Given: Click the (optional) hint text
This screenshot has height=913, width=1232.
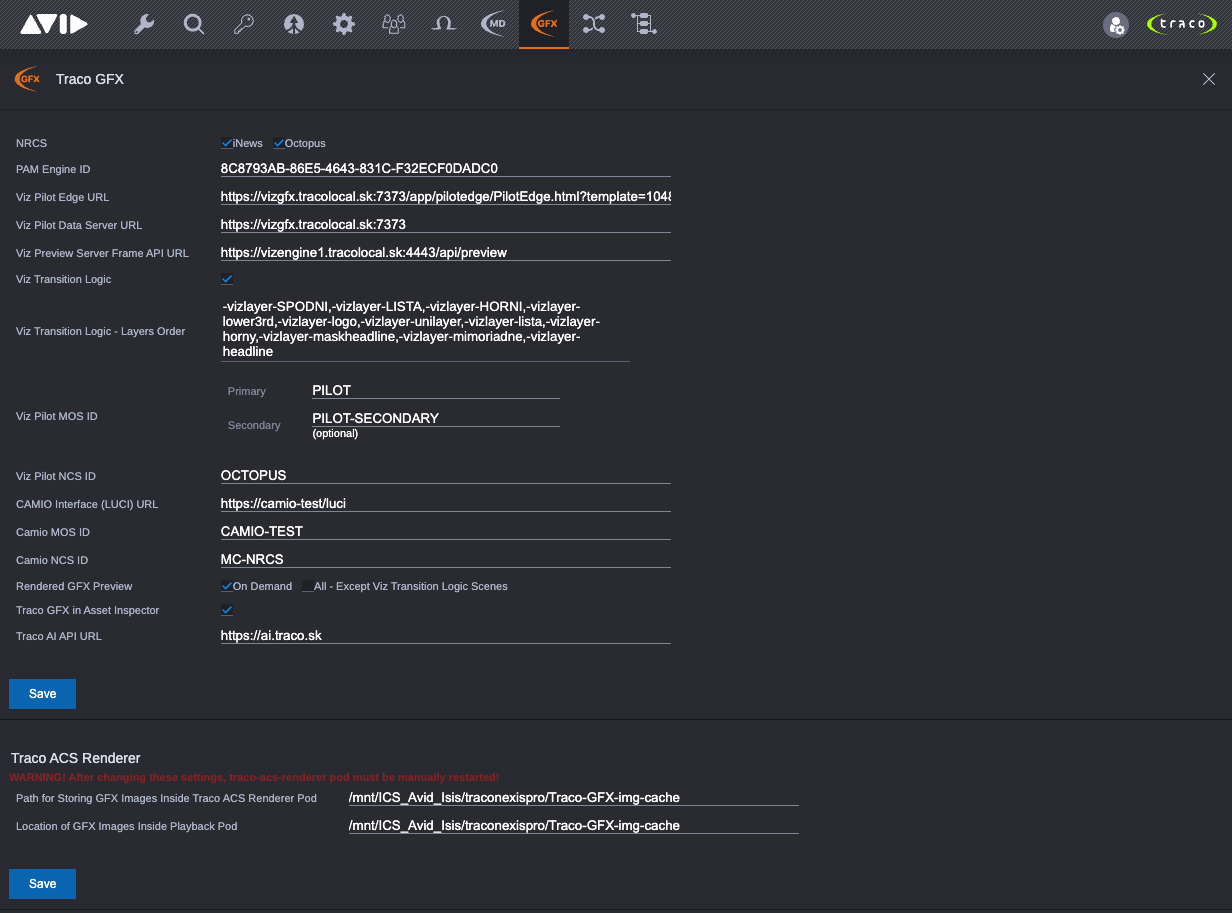Looking at the screenshot, I should (335, 434).
